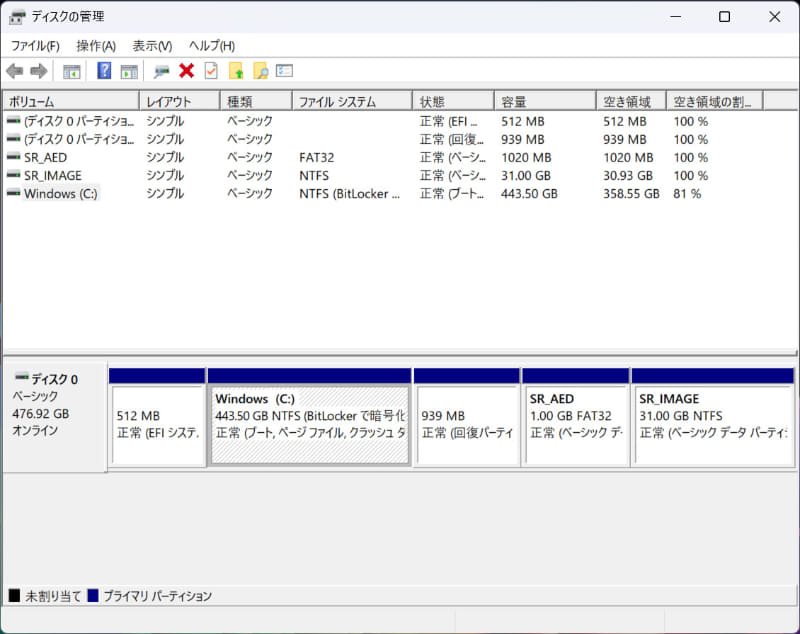Click the folder icon with magnifying glass

261,70
